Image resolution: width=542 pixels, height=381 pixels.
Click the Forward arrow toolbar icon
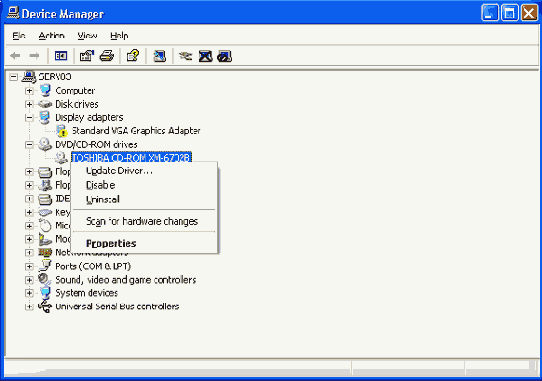click(x=35, y=56)
